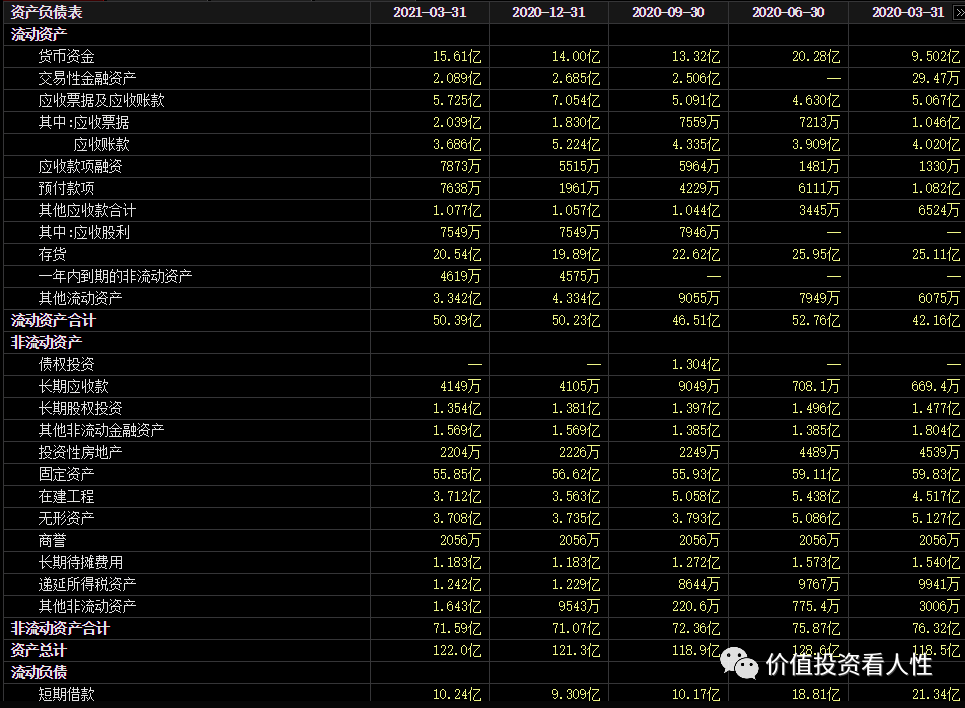
Task: Select the 短期借款 row label
Action: (66, 695)
